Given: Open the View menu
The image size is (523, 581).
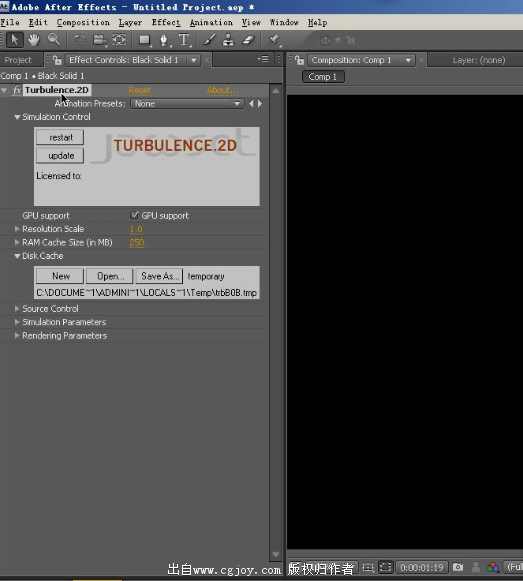Looking at the screenshot, I should (x=251, y=22).
